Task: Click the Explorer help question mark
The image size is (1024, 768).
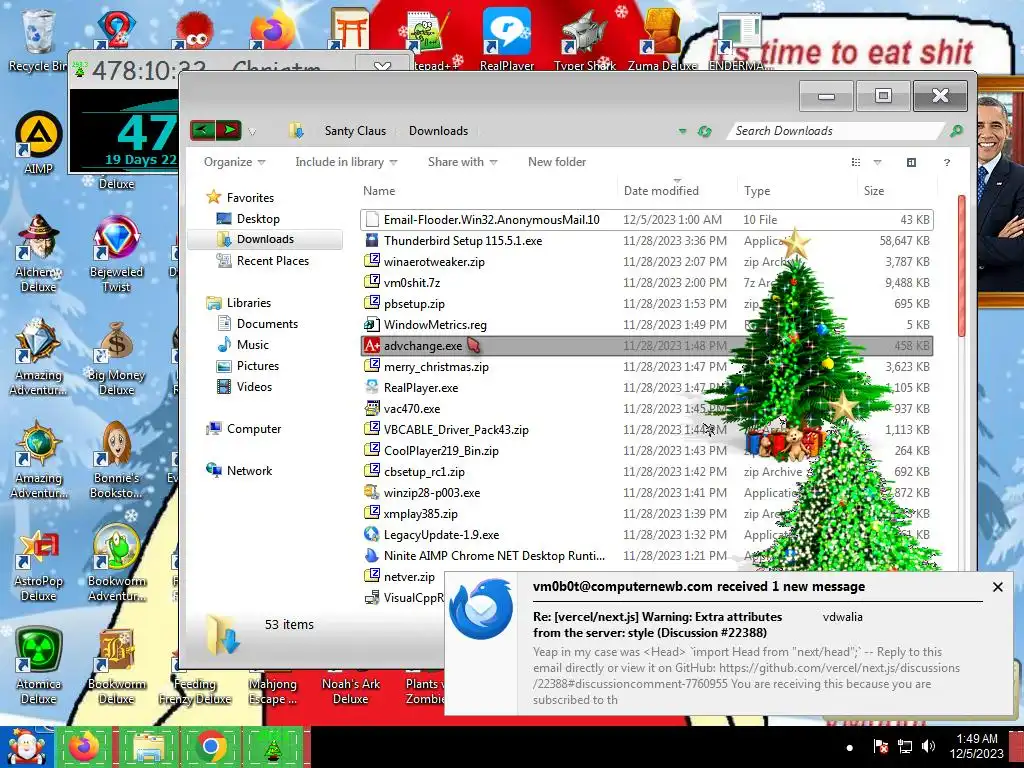Action: pyautogui.click(x=946, y=163)
